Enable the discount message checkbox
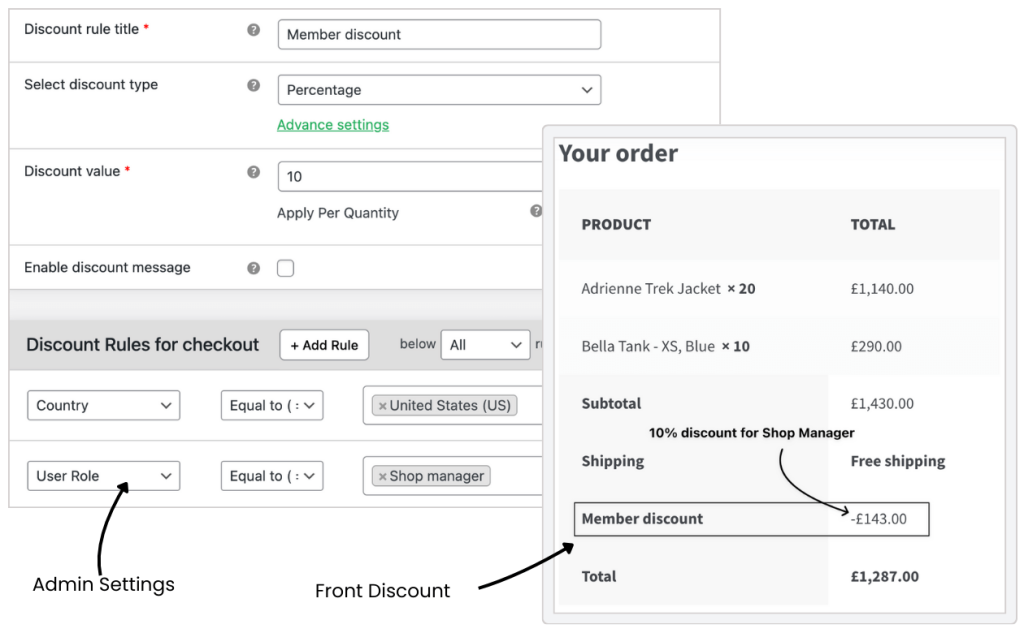This screenshot has height=633, width=1024. tap(285, 268)
